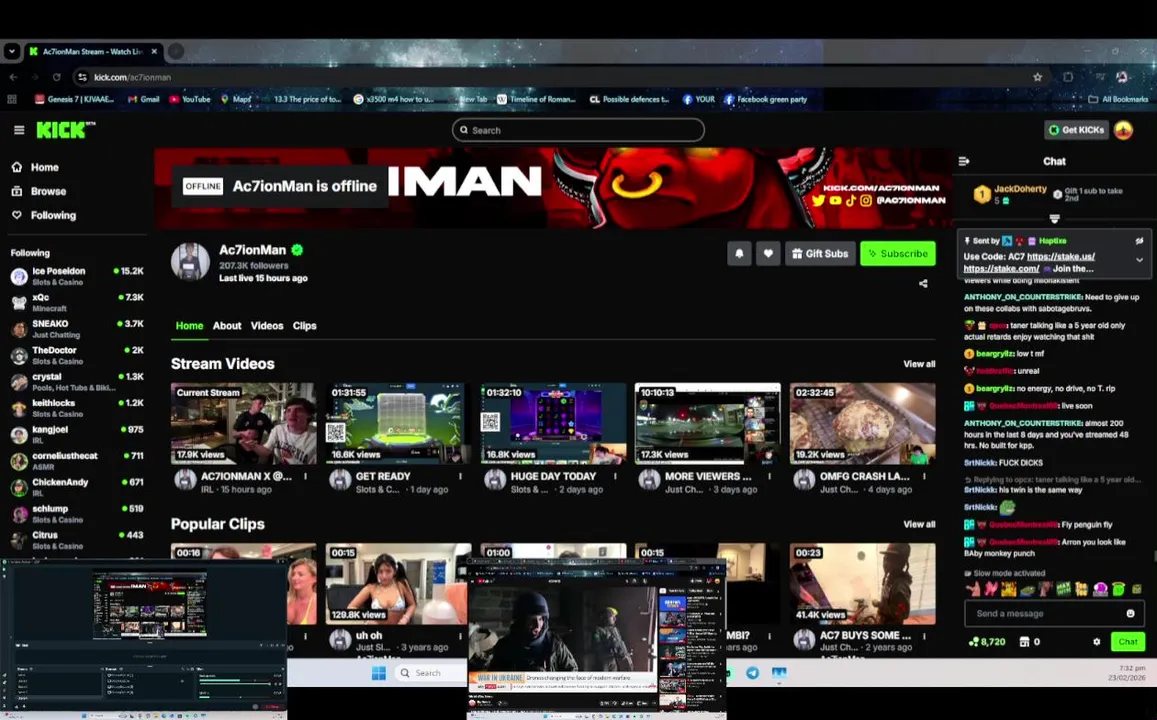This screenshot has width=1157, height=720.
Task: Collapse the chat panel with arrow icon
Action: [964, 161]
